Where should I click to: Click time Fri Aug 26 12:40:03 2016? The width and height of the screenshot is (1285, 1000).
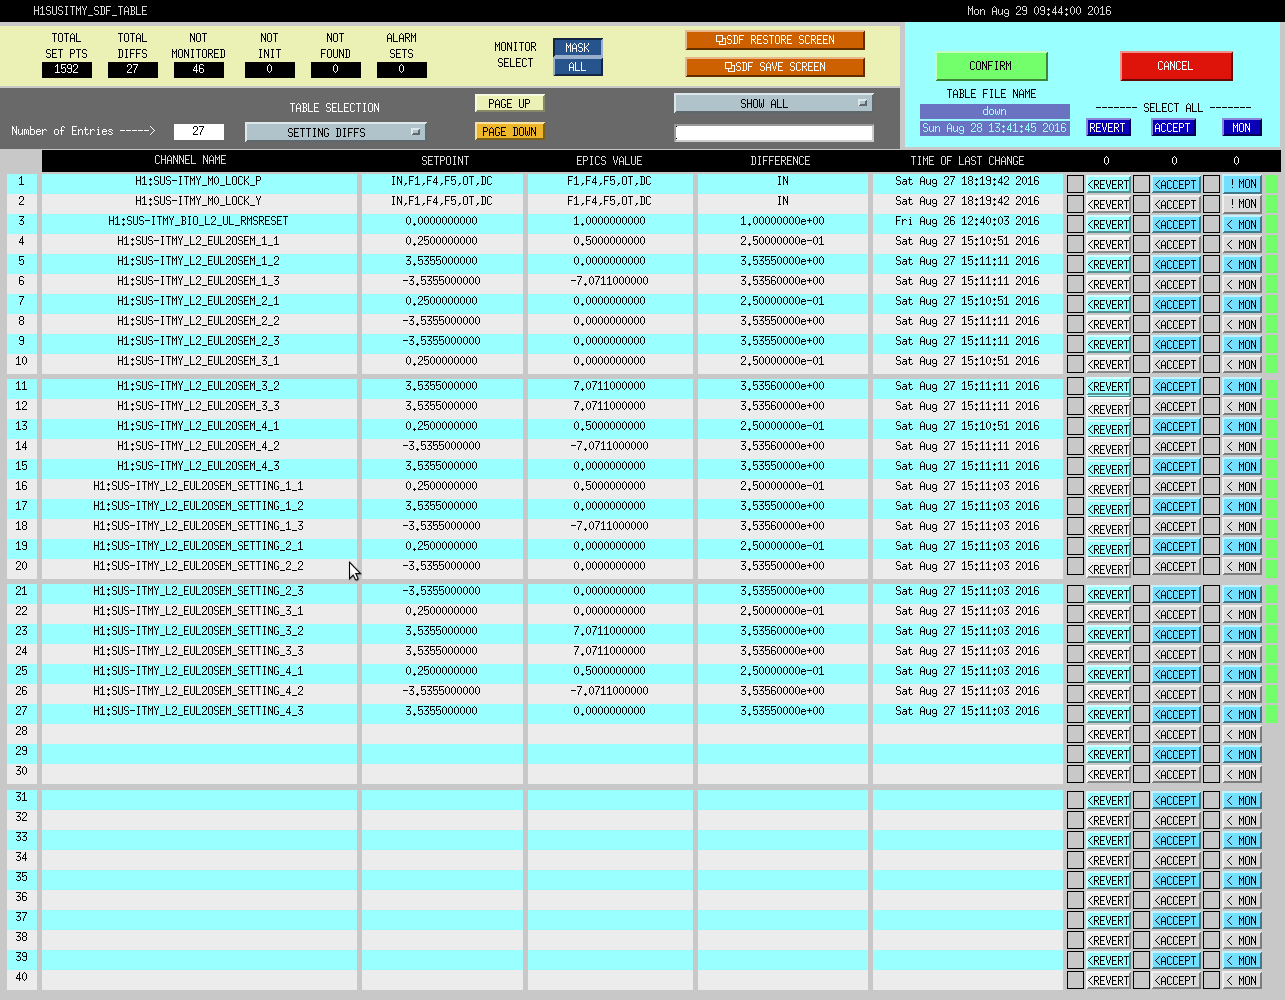[x=967, y=221]
